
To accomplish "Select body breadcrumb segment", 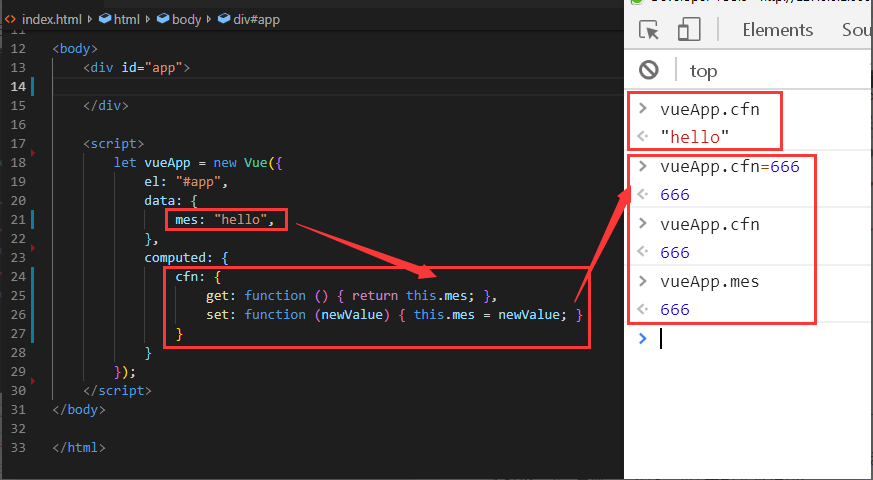I will click(x=186, y=19).
